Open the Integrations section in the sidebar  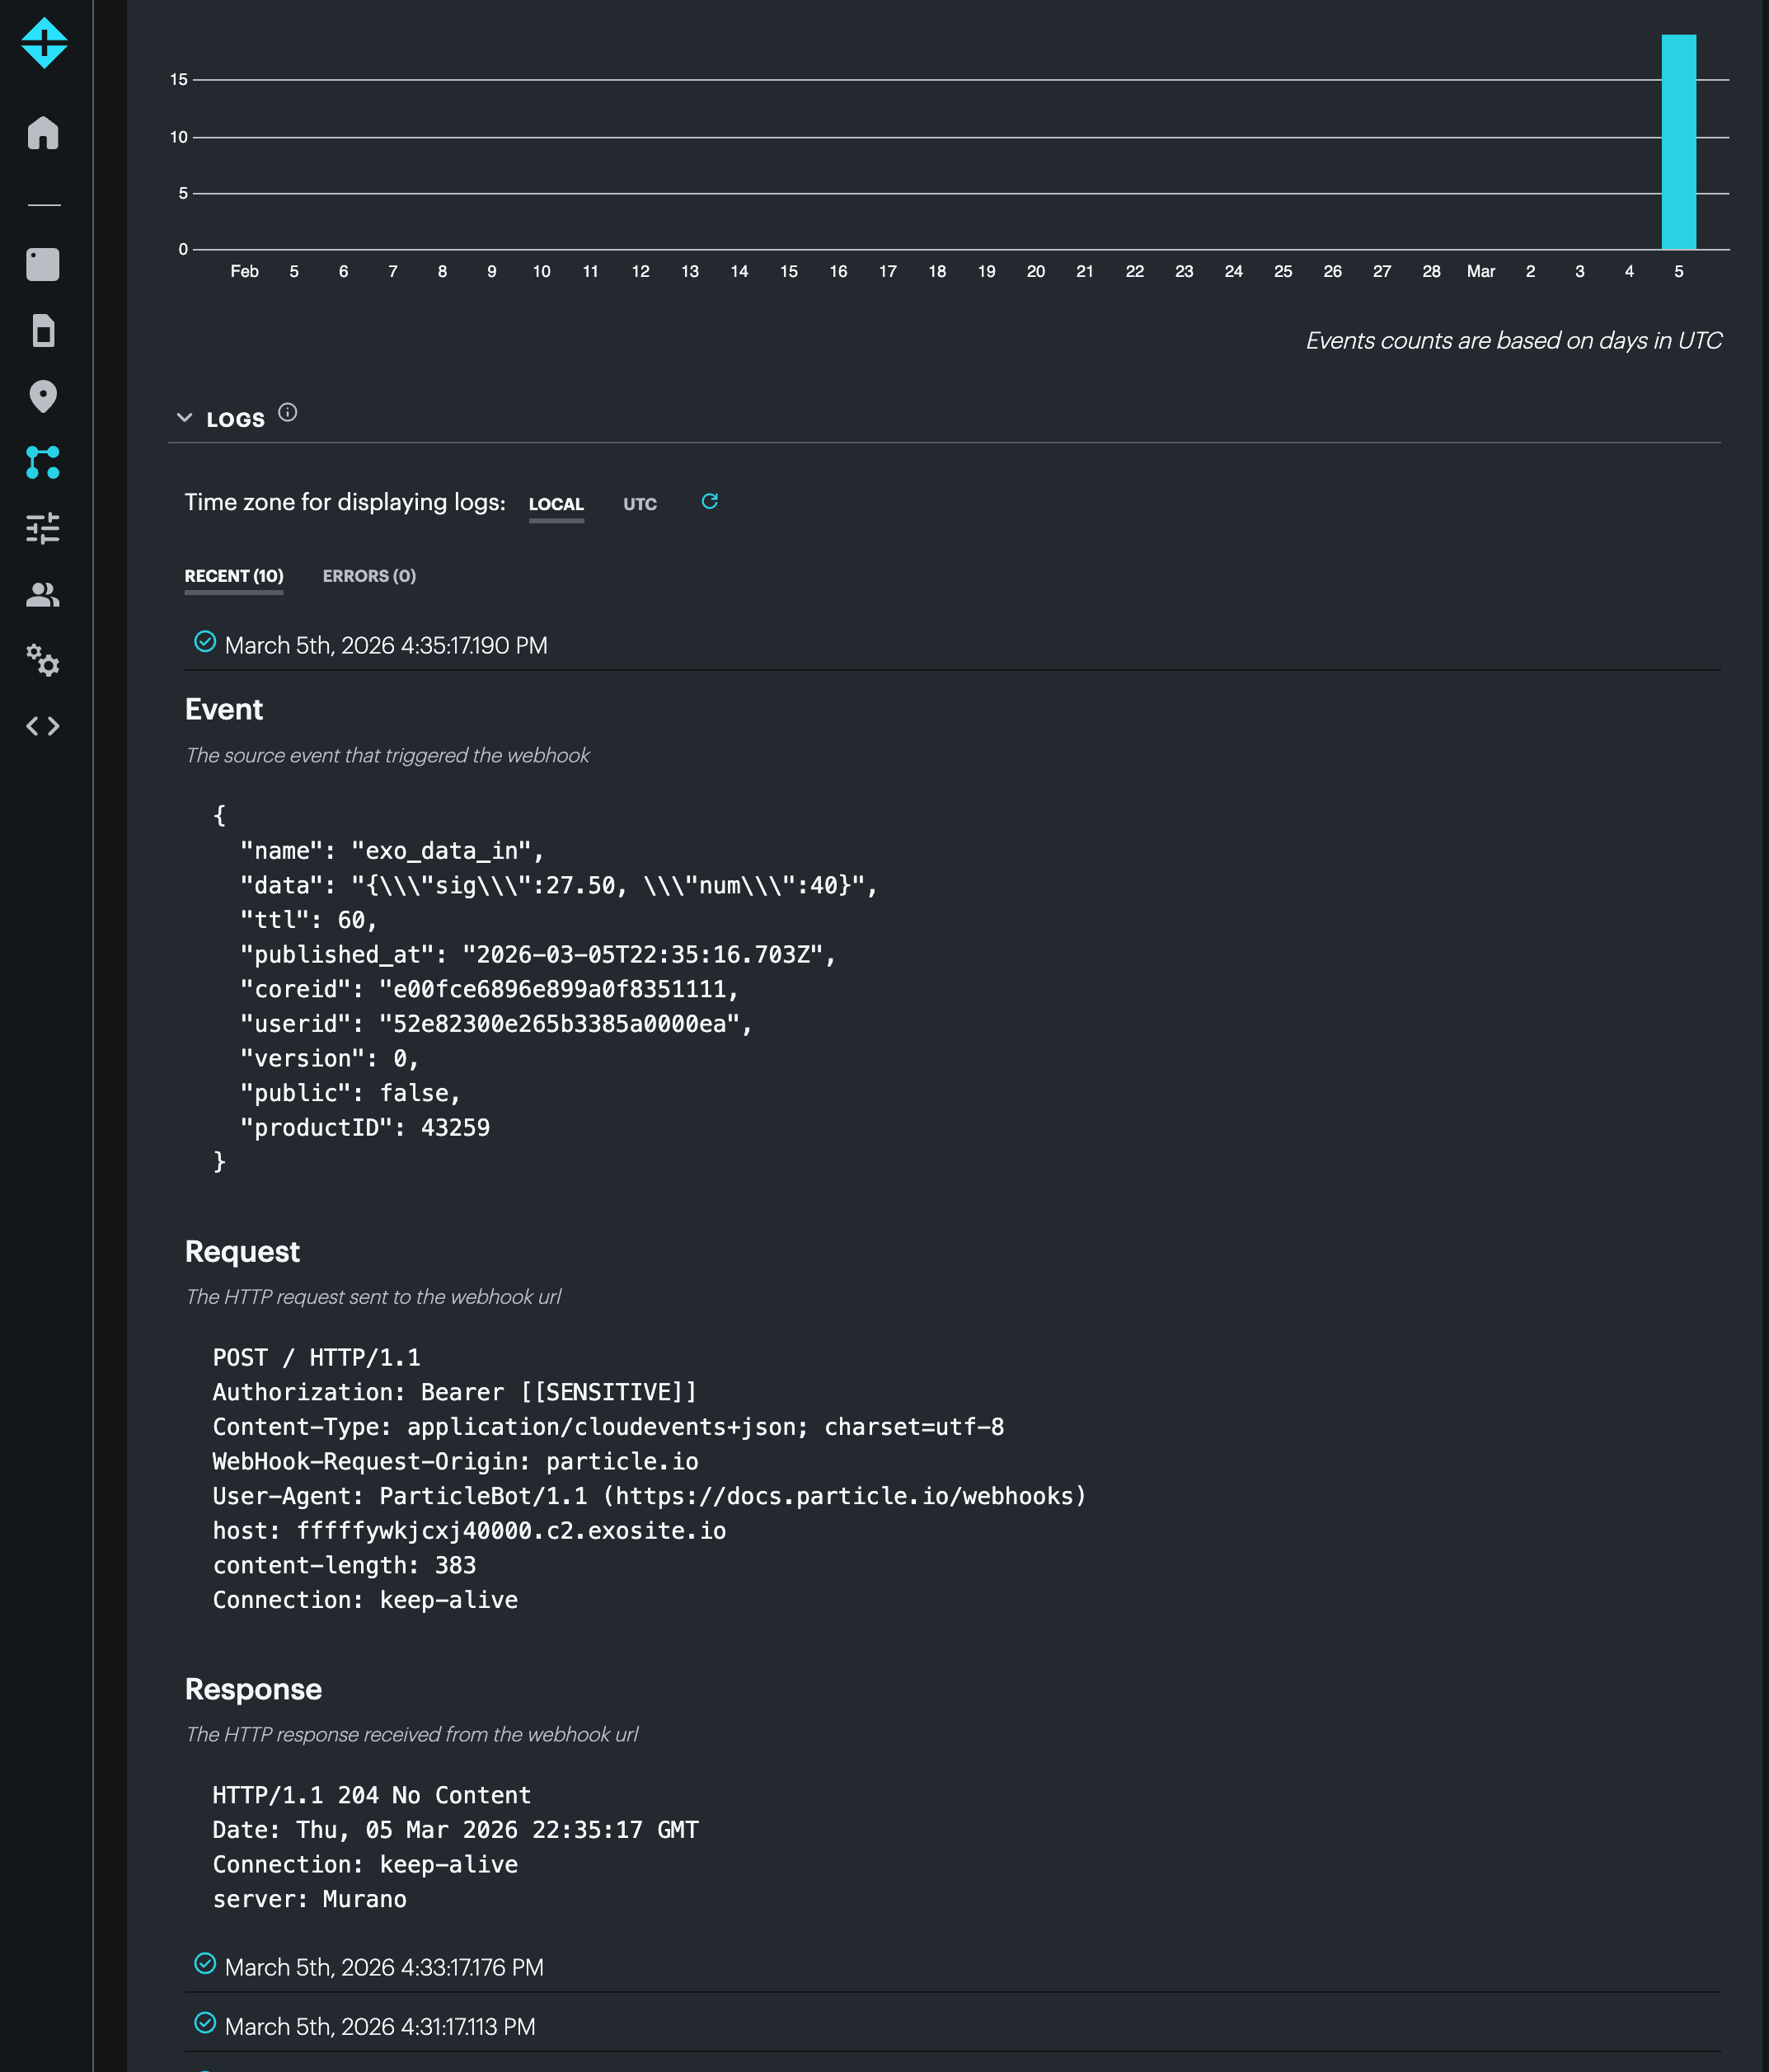[x=43, y=463]
